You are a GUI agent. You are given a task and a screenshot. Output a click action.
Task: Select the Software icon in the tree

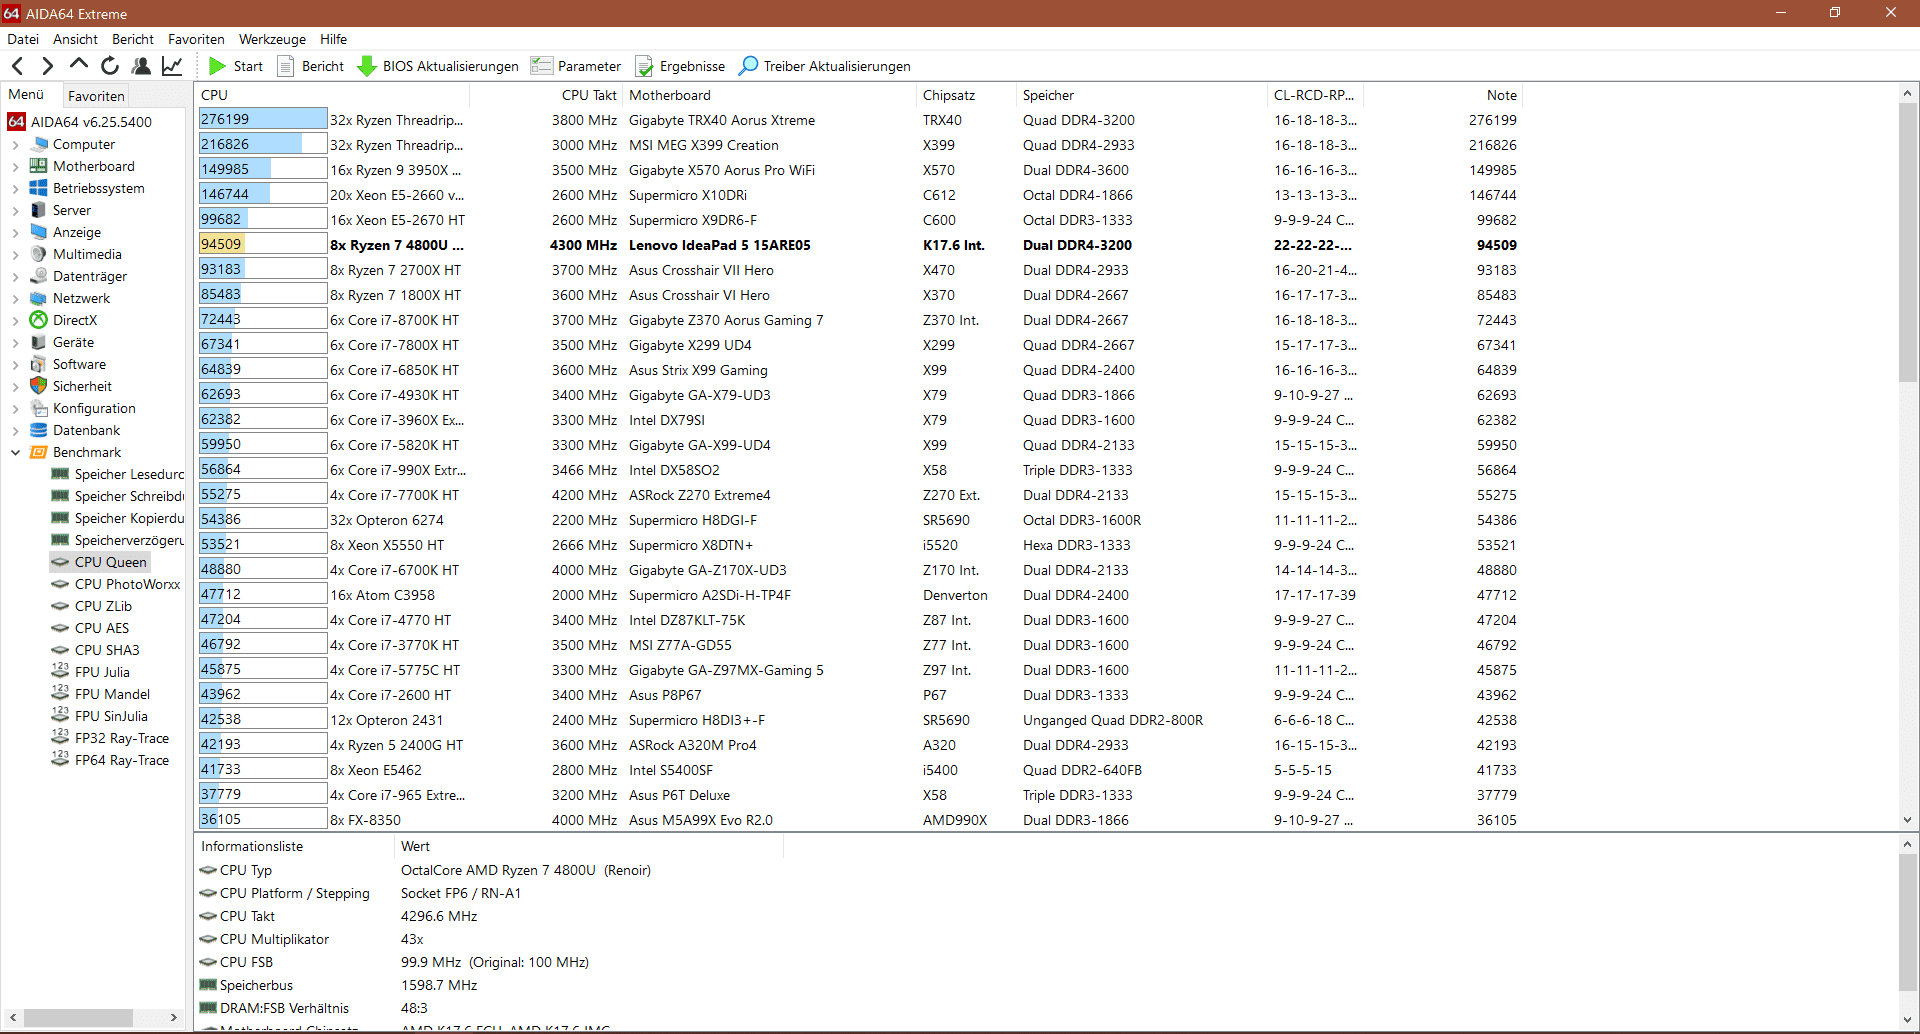pyautogui.click(x=39, y=364)
